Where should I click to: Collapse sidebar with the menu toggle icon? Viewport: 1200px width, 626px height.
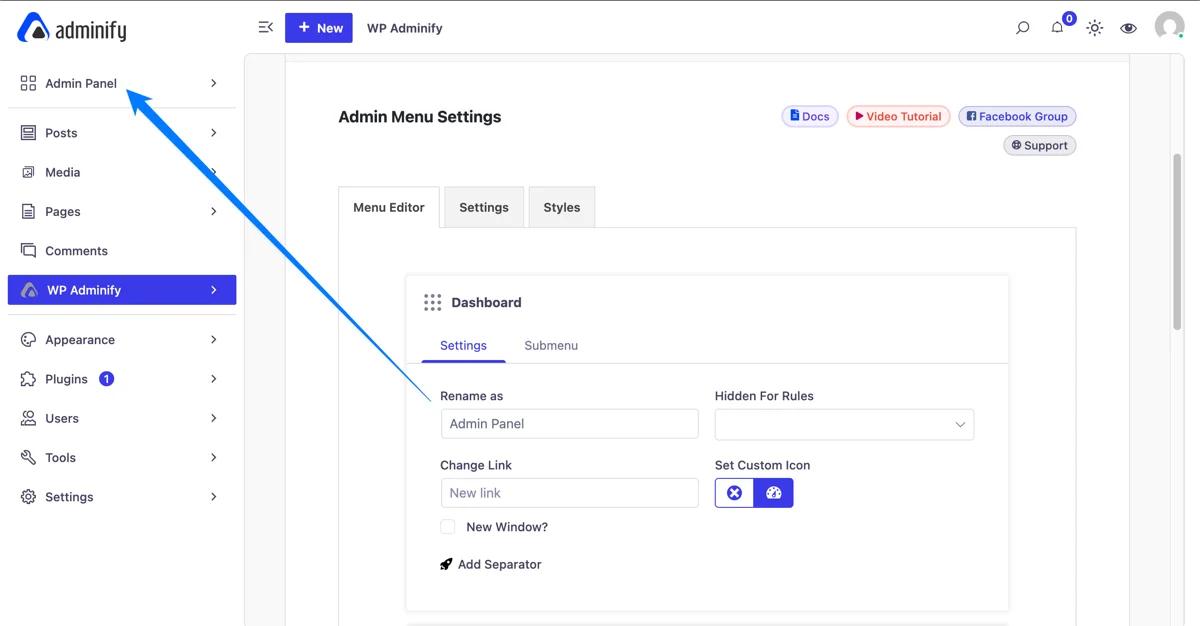(265, 28)
